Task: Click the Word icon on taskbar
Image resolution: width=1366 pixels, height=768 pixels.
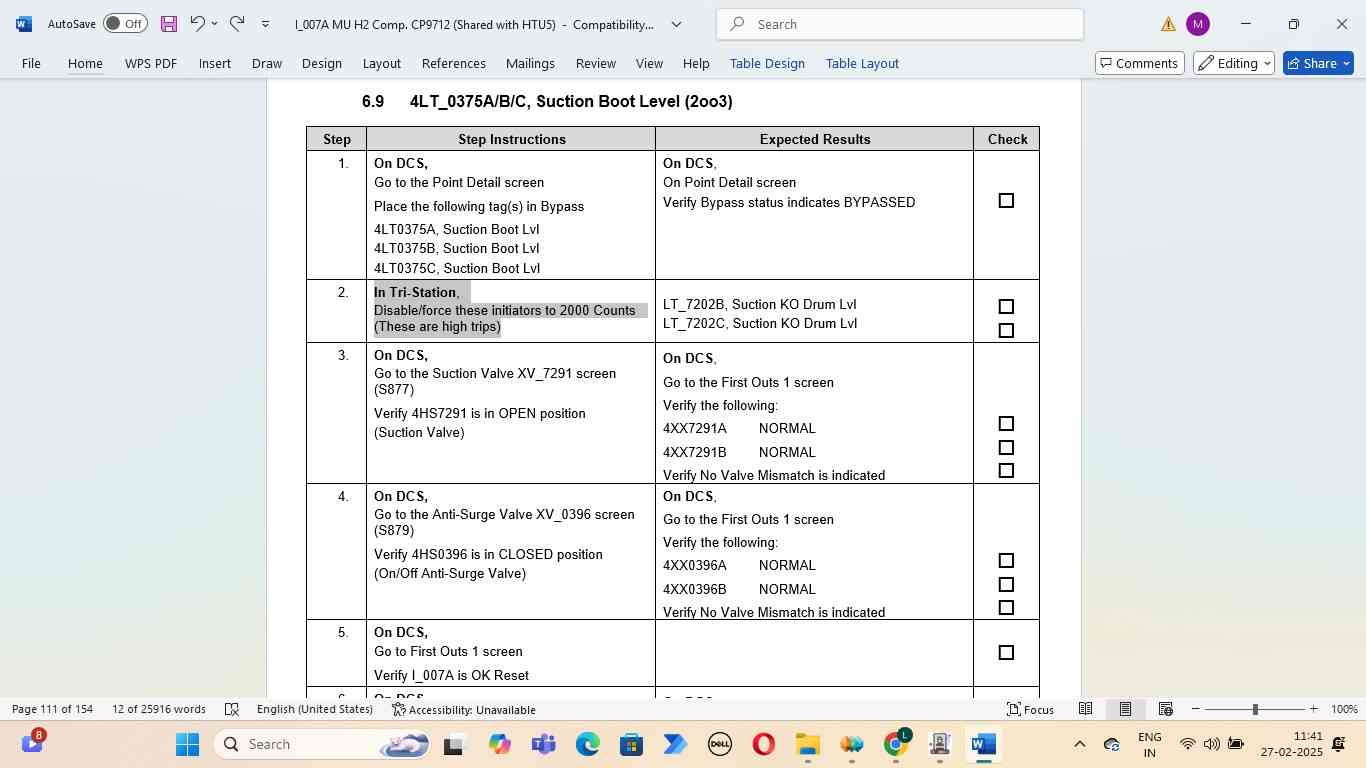Action: click(x=983, y=744)
